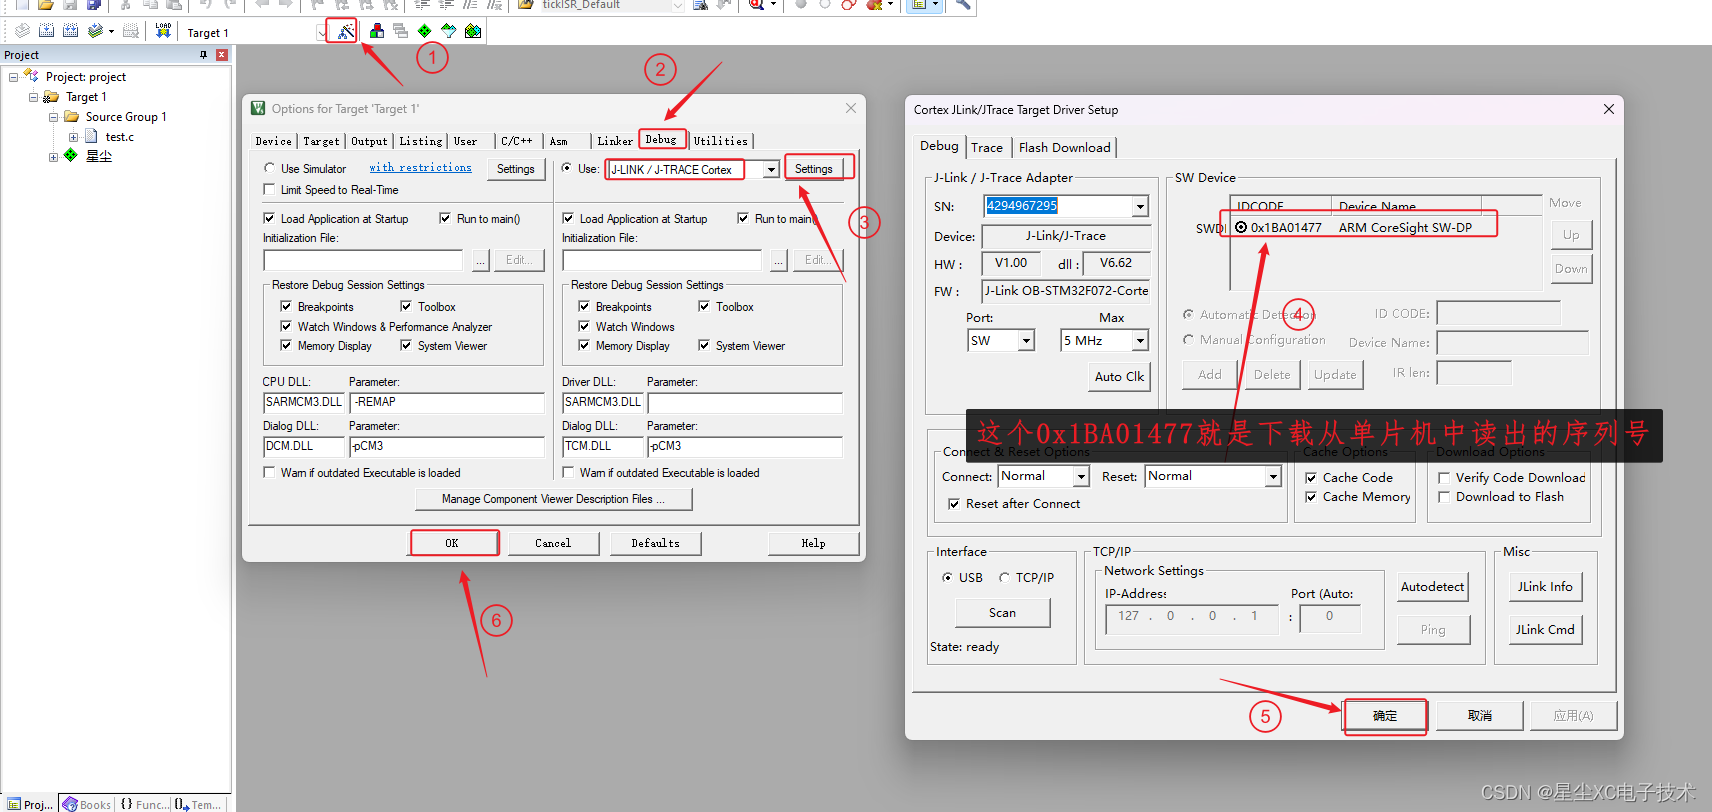Open the Manage Project Items icon

pyautogui.click(x=377, y=31)
